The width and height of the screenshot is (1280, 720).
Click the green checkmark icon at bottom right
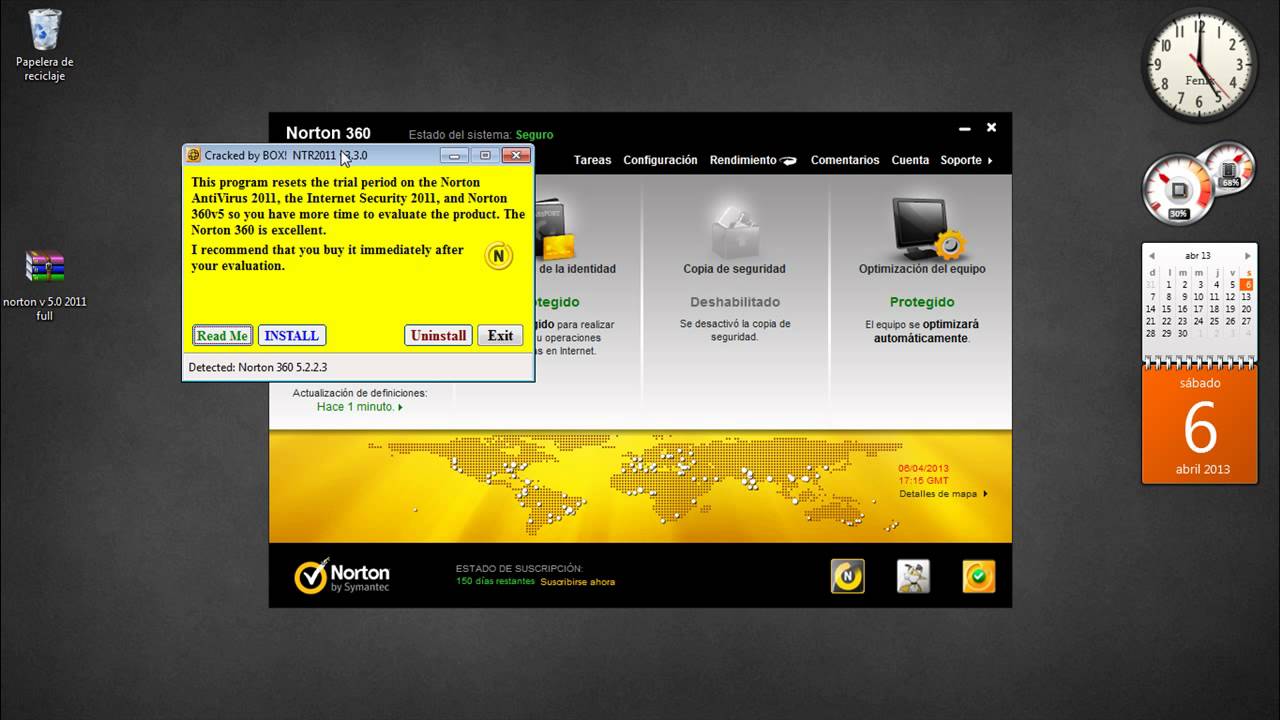coord(979,576)
